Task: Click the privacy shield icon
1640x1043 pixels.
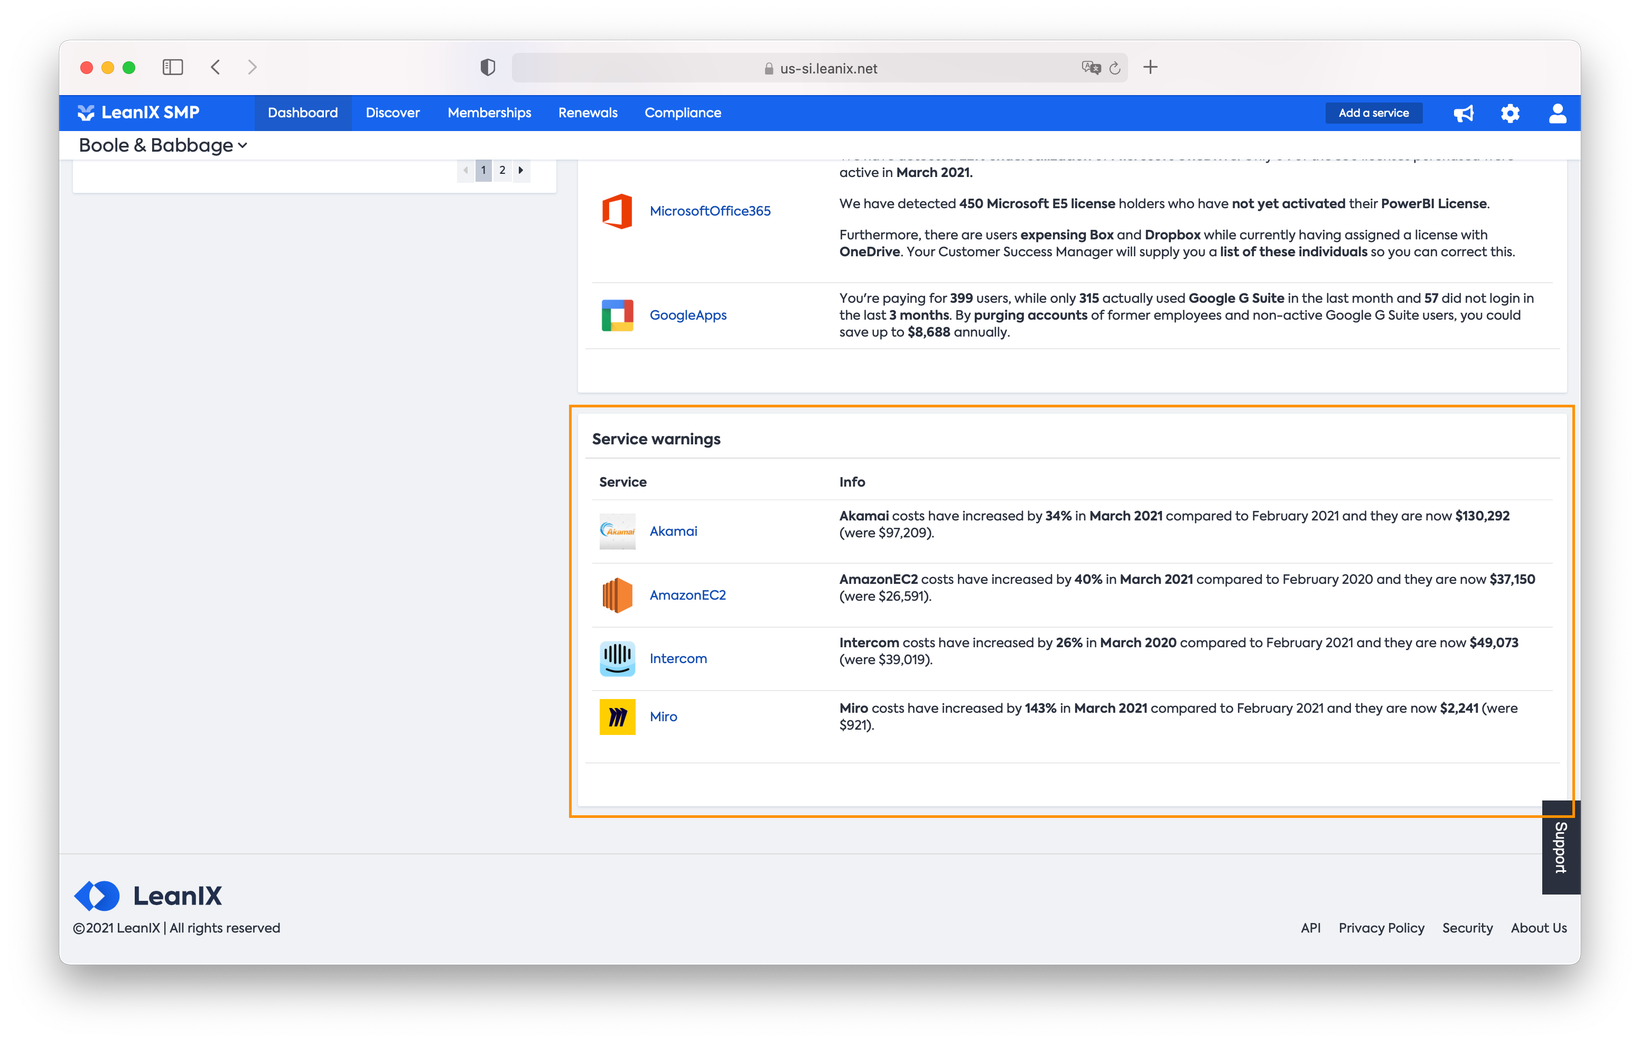Action: point(488,67)
